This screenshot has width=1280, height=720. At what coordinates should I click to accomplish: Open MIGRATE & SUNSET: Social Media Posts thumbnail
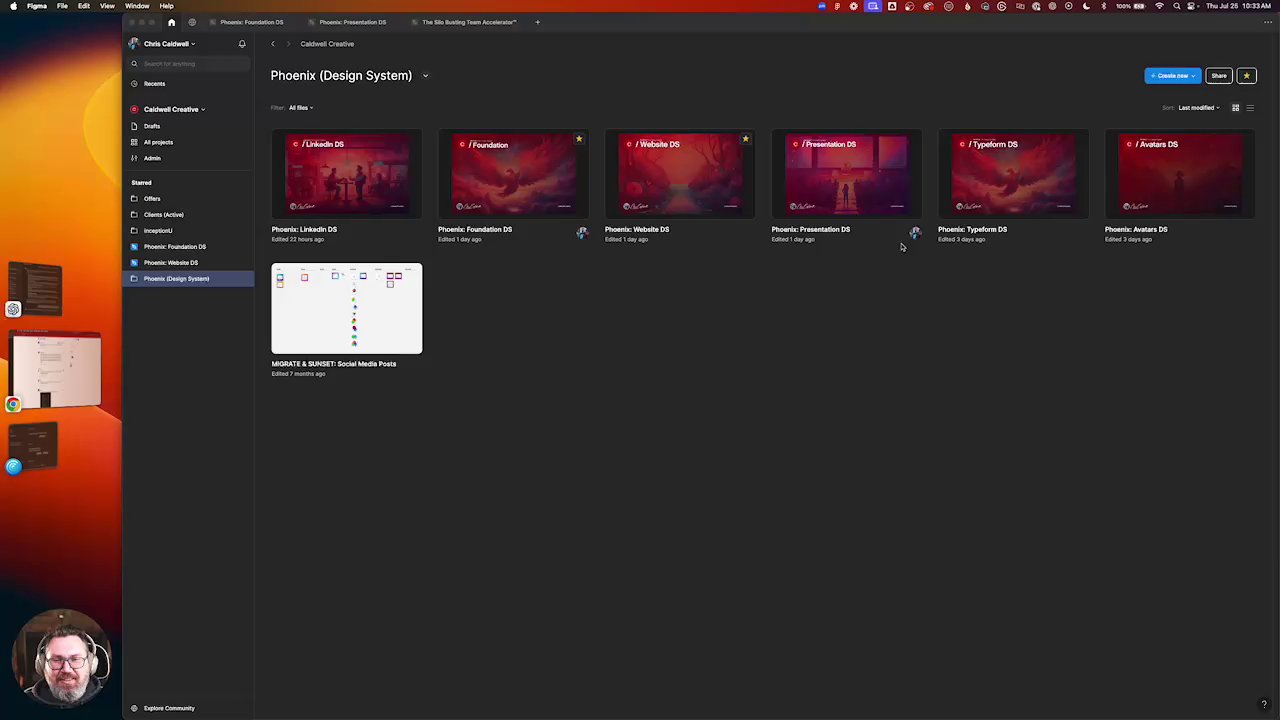347,309
